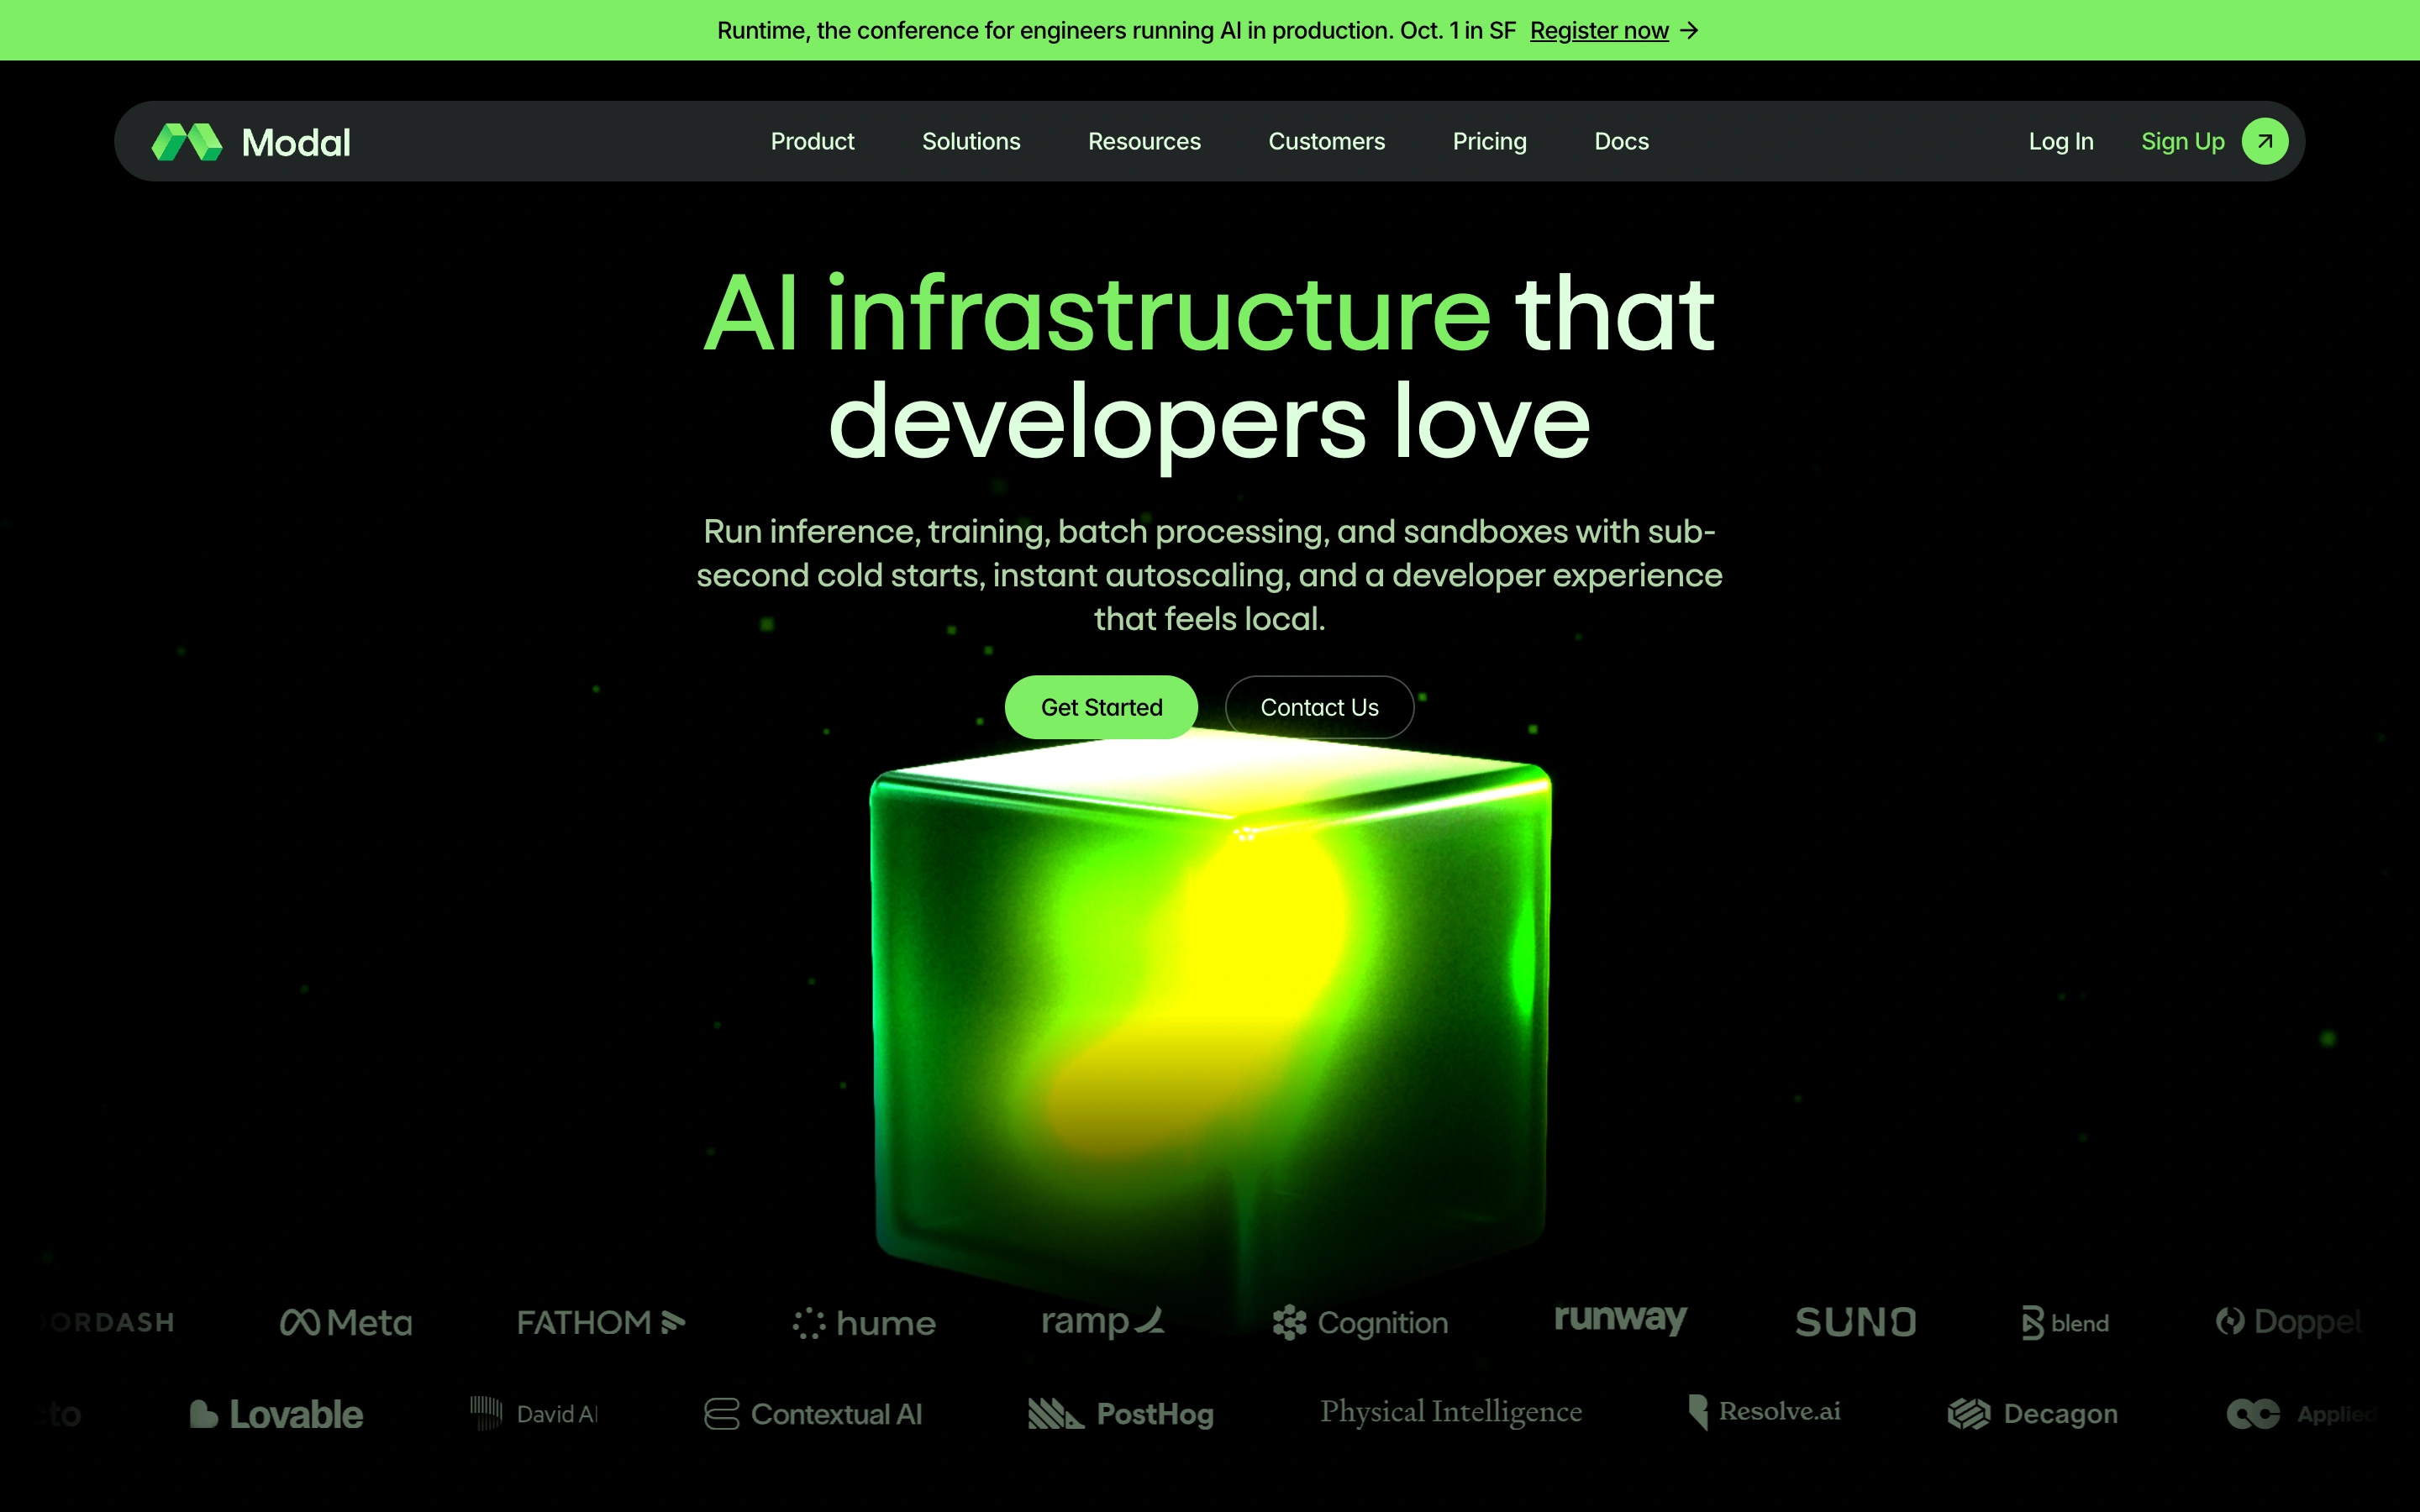The width and height of the screenshot is (2420, 1512).
Task: Click the DoorDash logo at left edge
Action: [108, 1323]
